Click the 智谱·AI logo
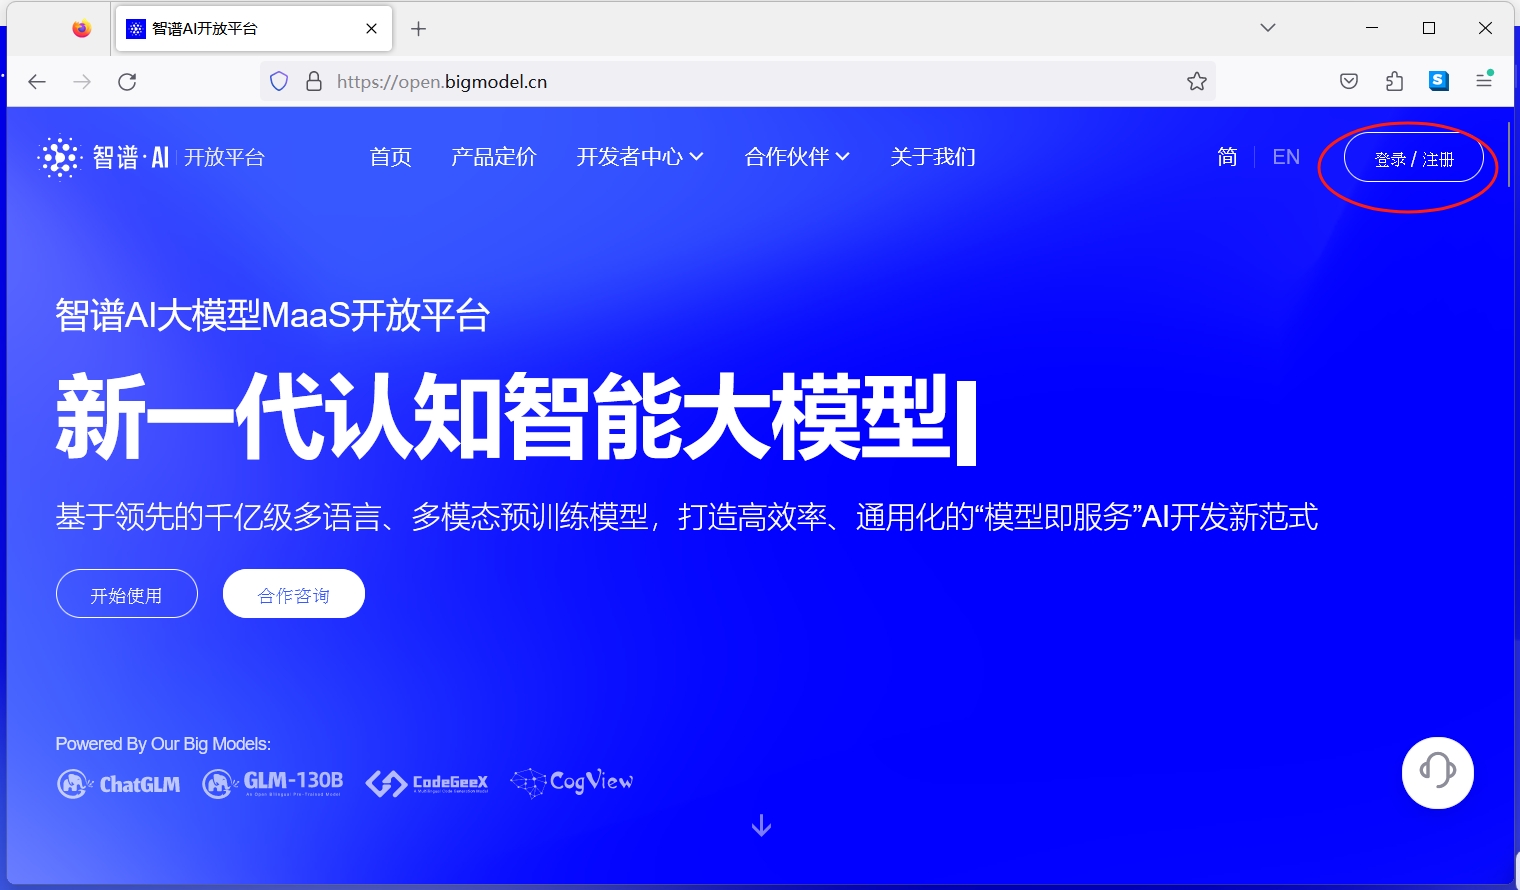This screenshot has width=1520, height=890. 103,157
